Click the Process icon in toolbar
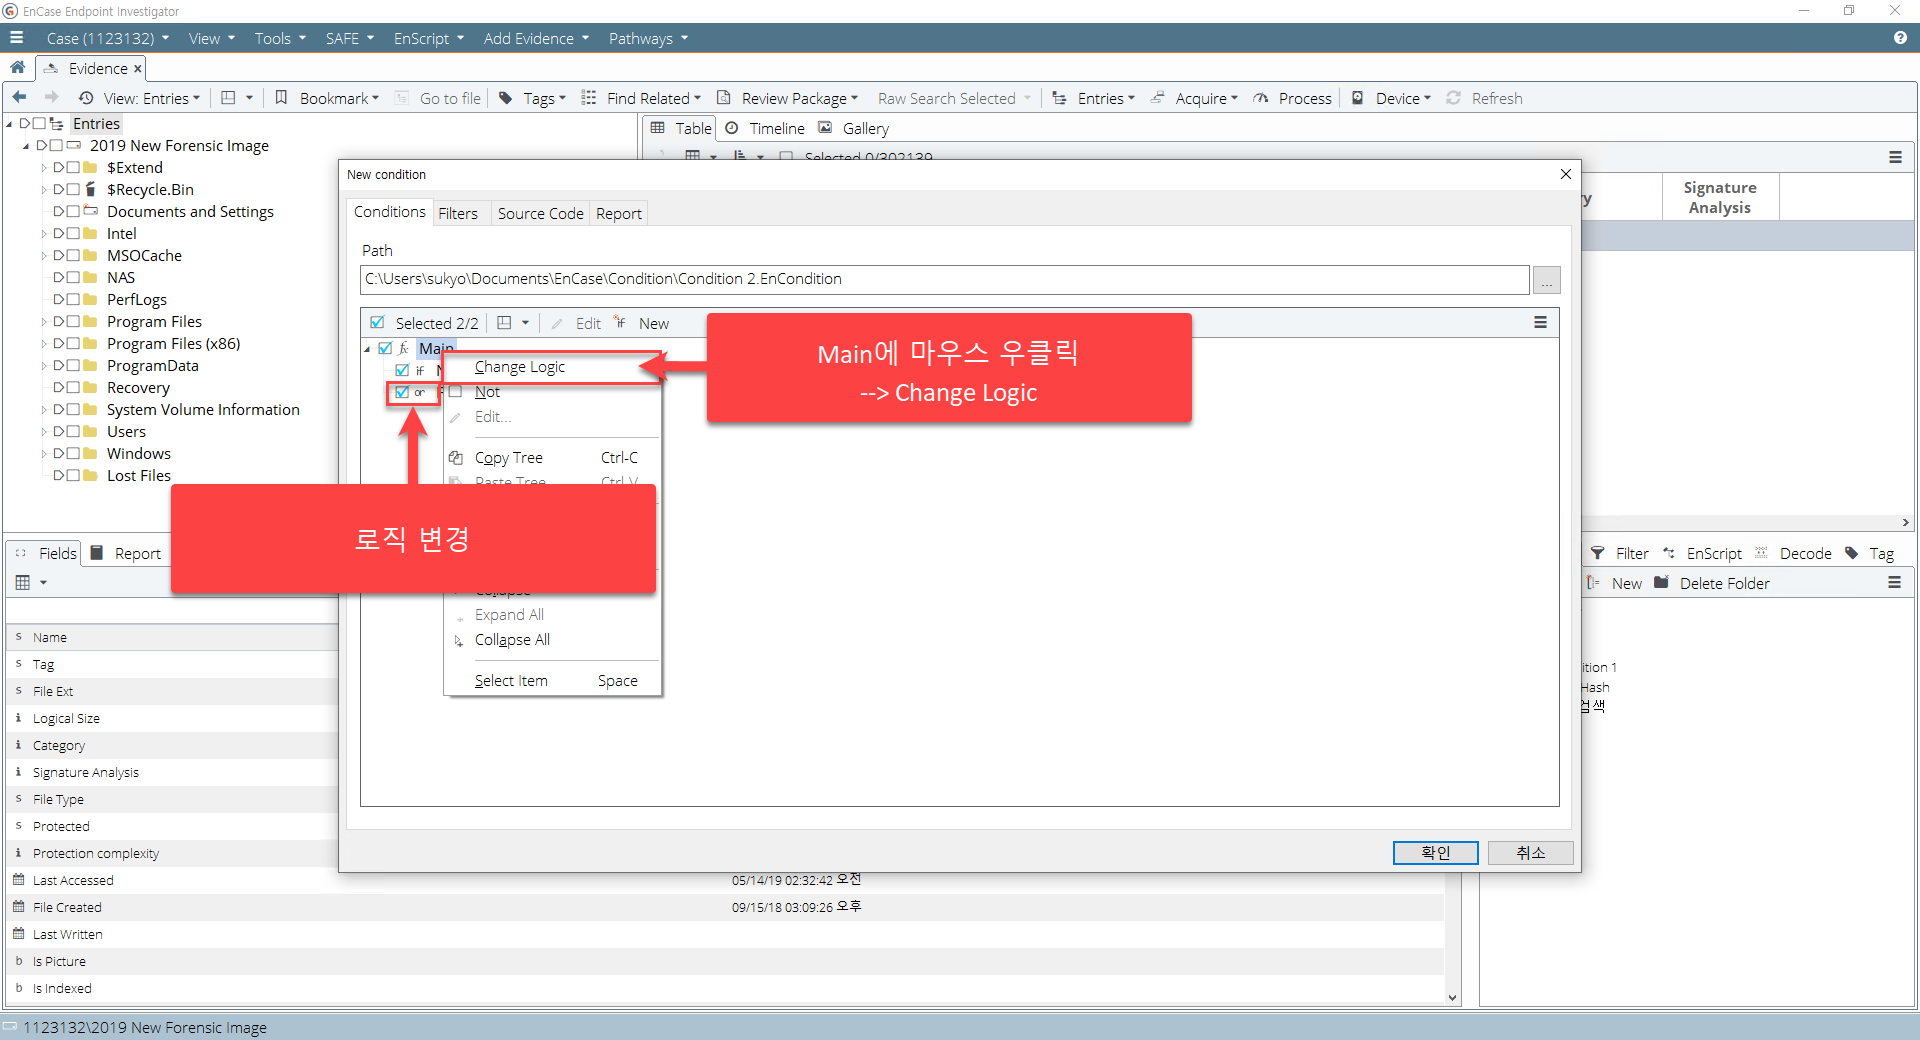Viewport: 1920px width, 1040px height. pyautogui.click(x=1262, y=98)
